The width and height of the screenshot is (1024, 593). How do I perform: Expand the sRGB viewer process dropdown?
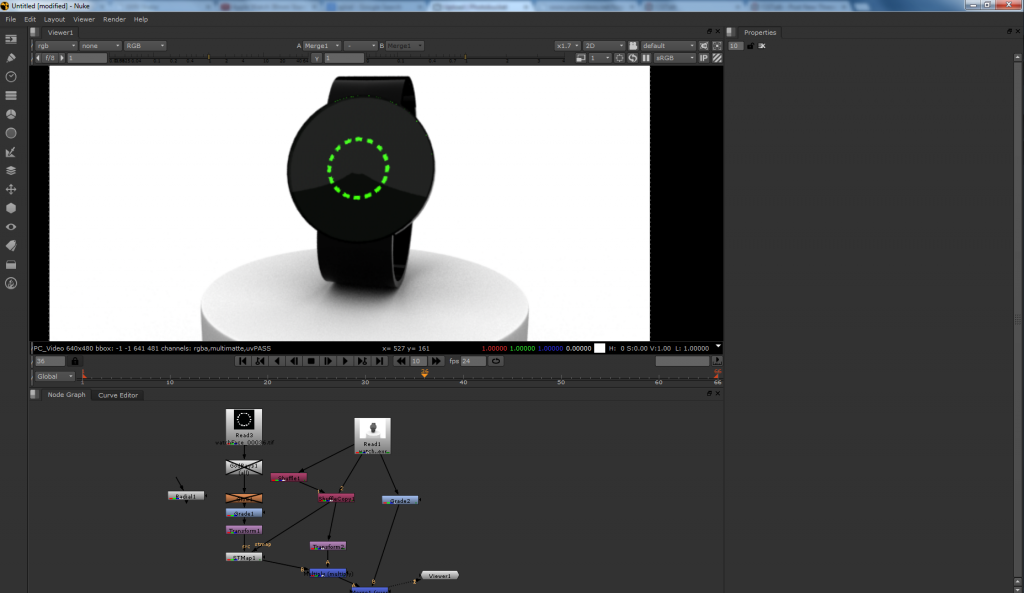tap(675, 58)
